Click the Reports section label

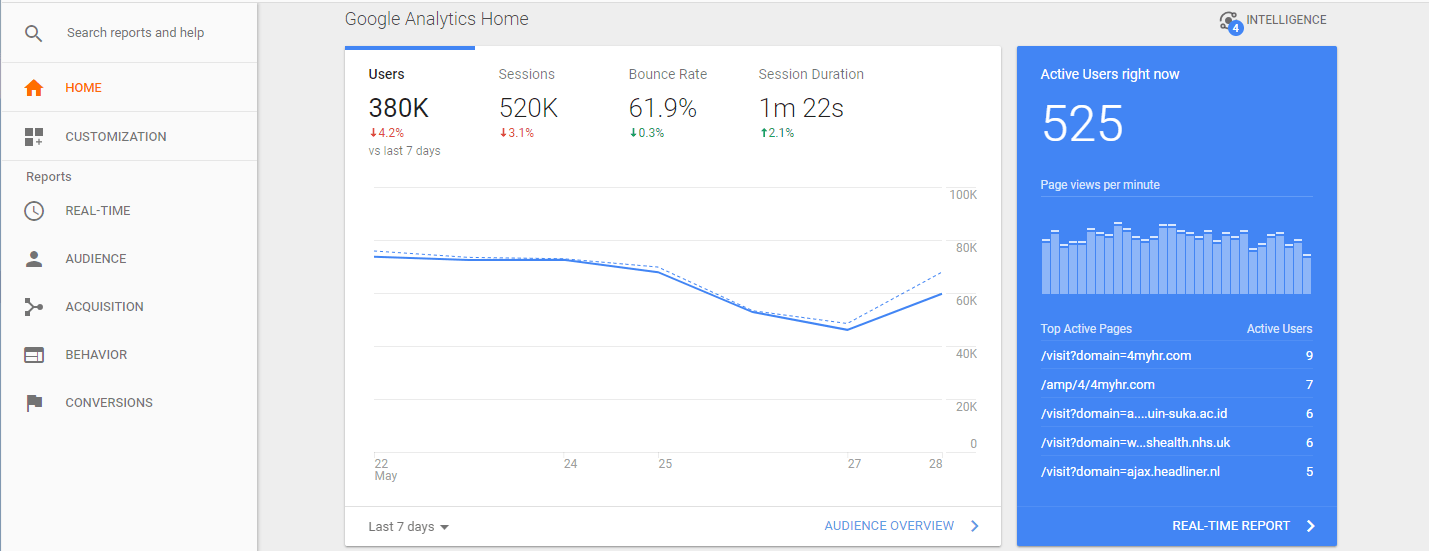coord(49,177)
